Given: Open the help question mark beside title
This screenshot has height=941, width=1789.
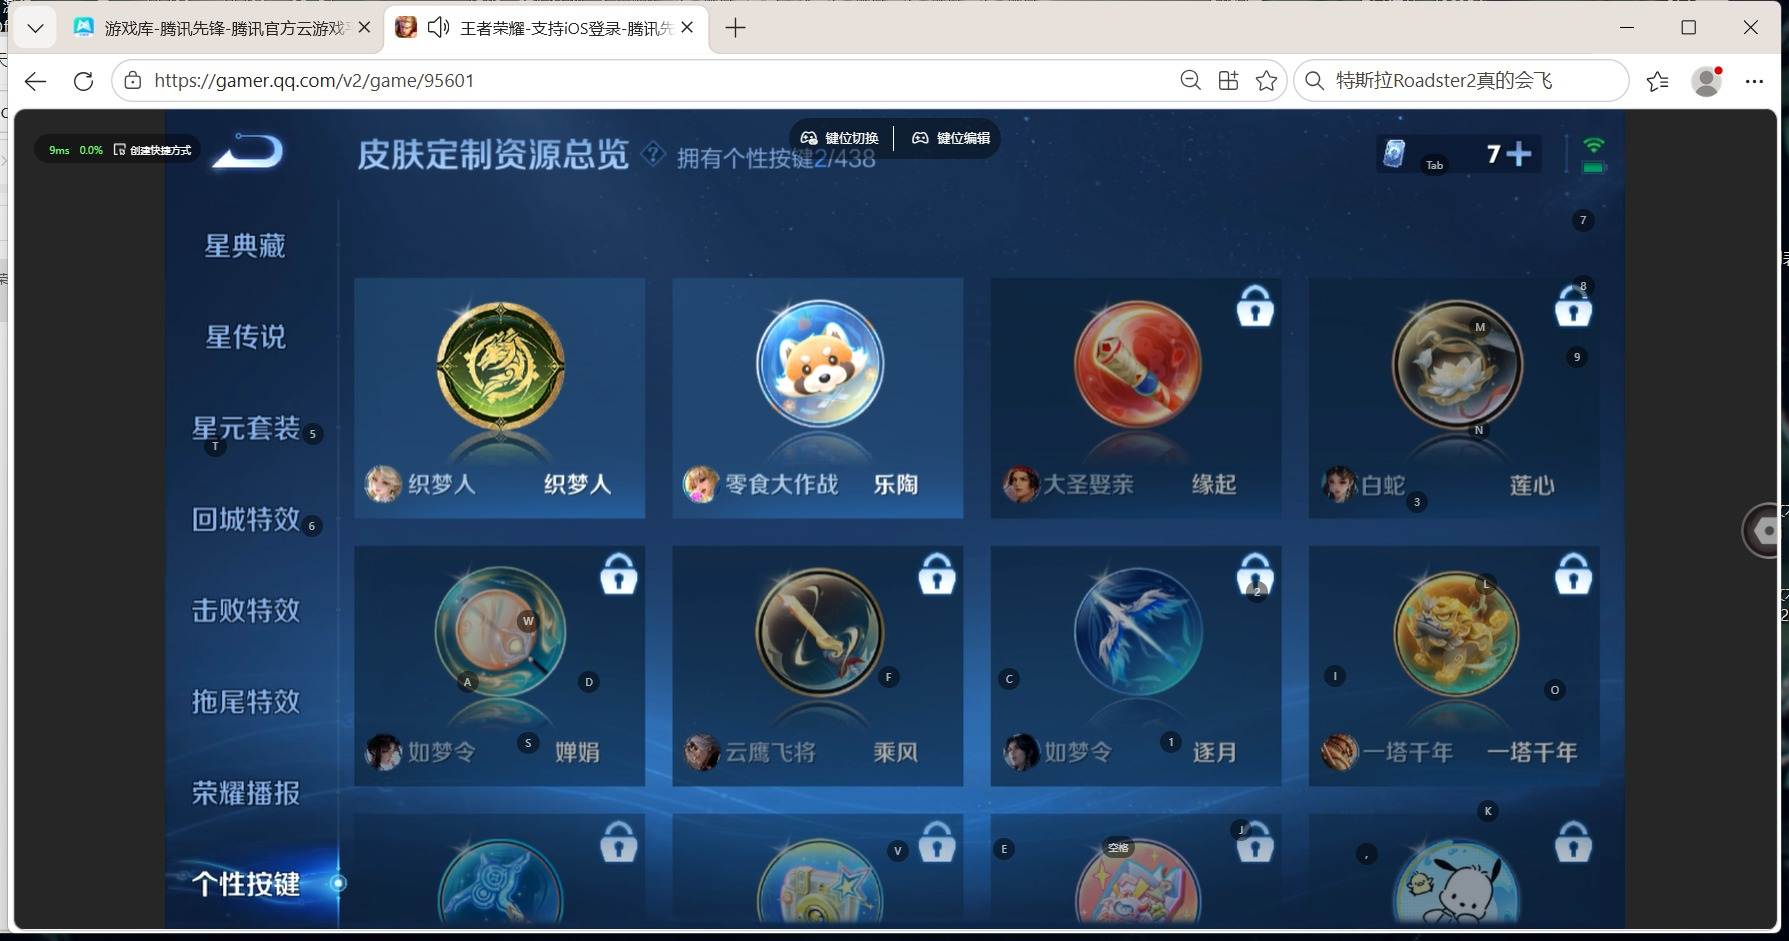Looking at the screenshot, I should [x=653, y=154].
